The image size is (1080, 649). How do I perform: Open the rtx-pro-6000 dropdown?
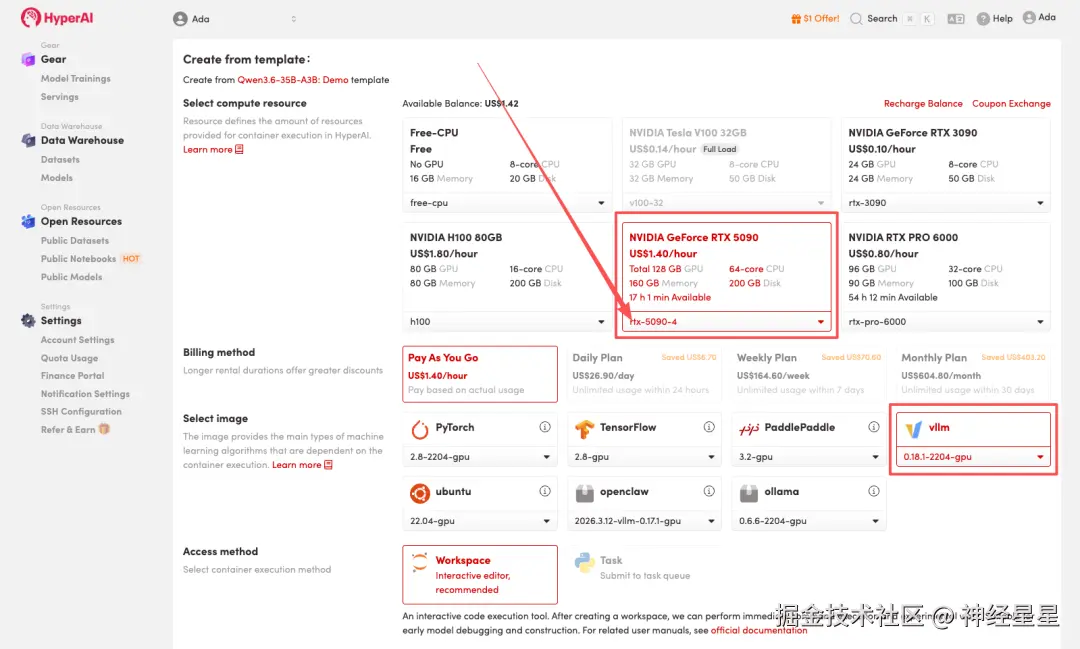pyautogui.click(x=946, y=322)
